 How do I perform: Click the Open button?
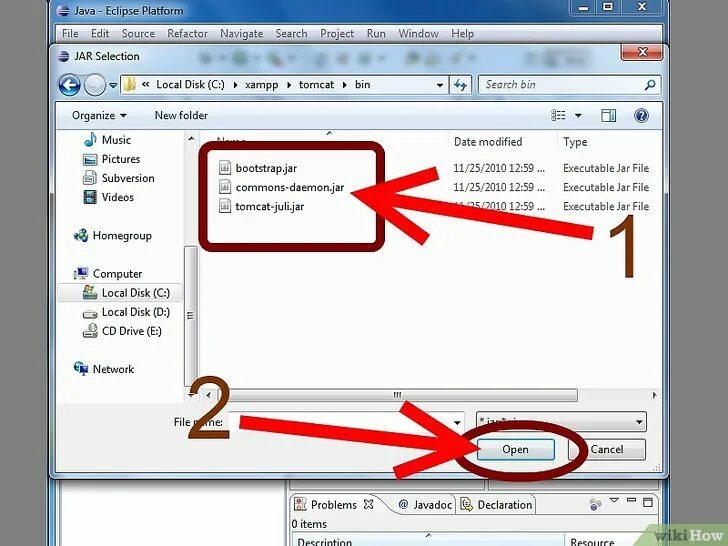click(x=515, y=449)
